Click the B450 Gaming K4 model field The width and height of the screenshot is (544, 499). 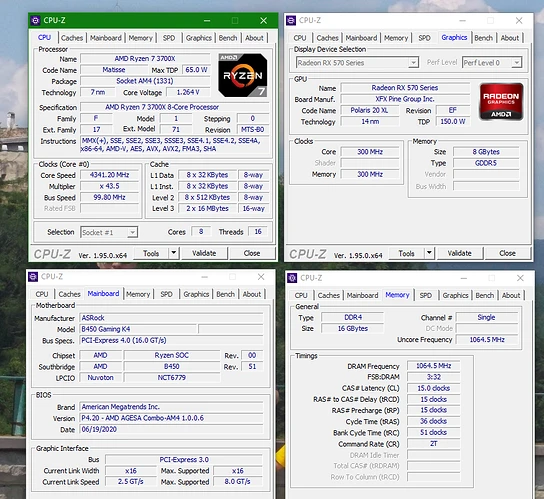(x=138, y=329)
